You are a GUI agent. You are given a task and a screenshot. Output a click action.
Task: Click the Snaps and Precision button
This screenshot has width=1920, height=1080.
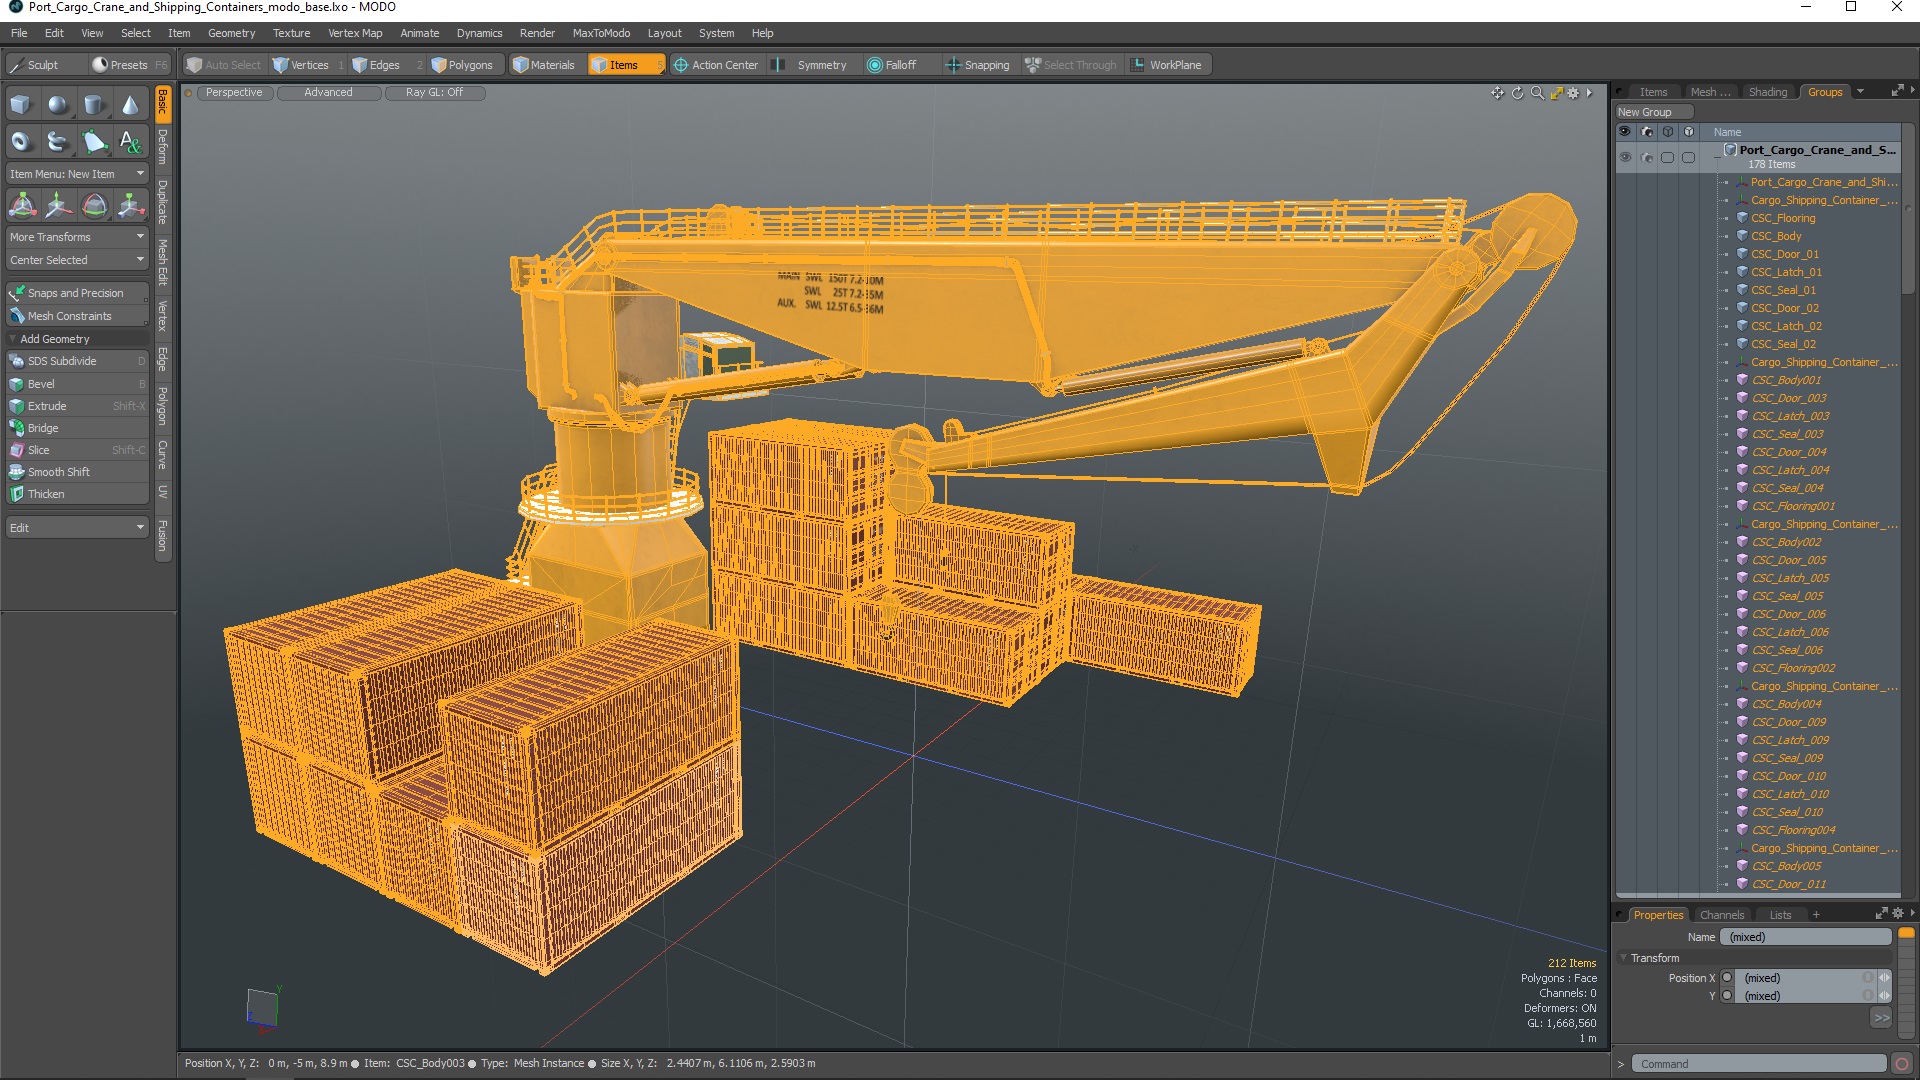(77, 293)
